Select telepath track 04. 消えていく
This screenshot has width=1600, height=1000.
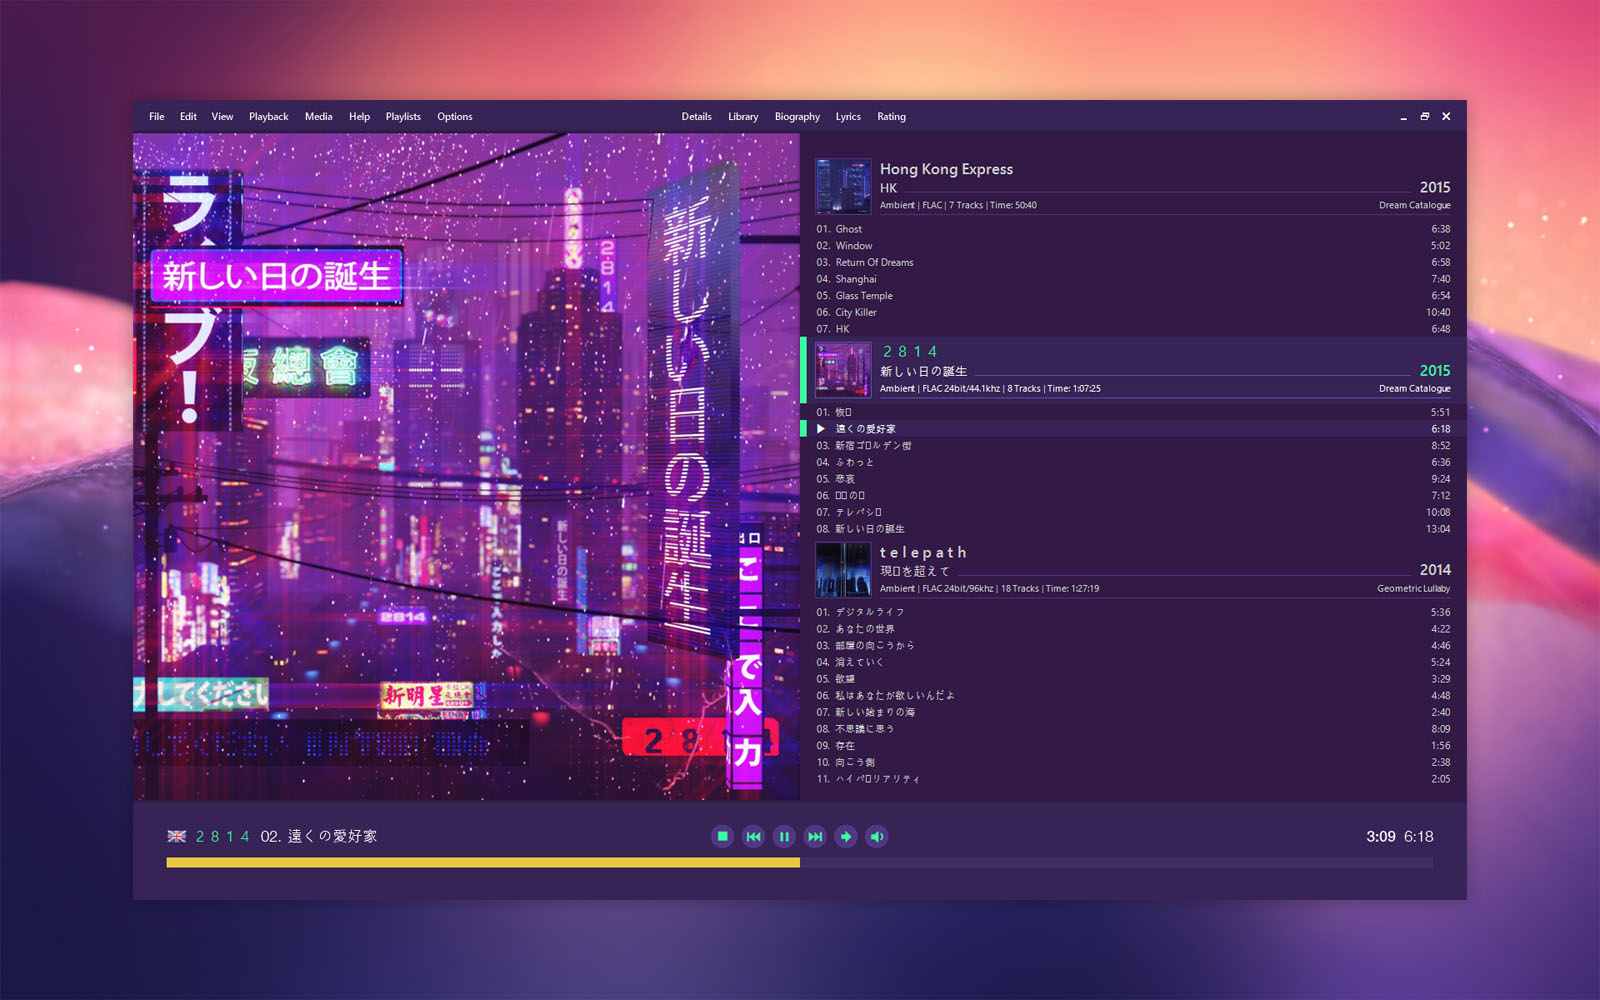pos(1133,662)
